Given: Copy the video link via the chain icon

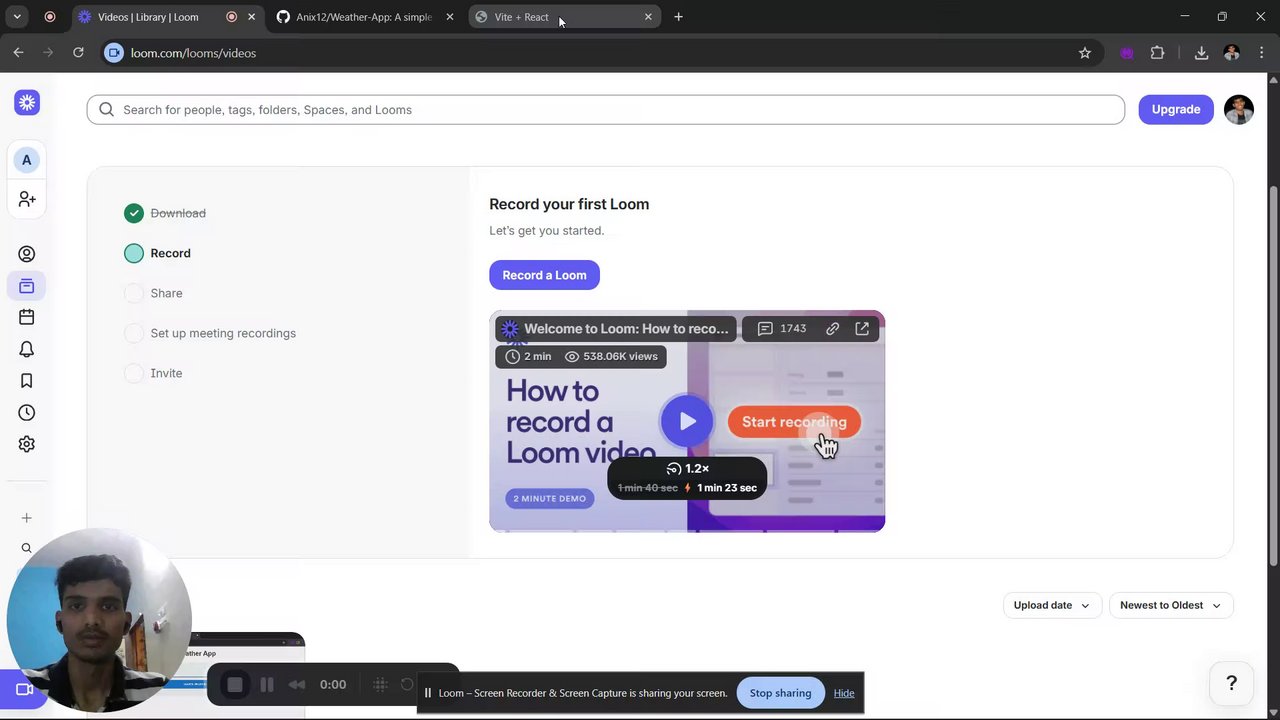Looking at the screenshot, I should tap(832, 329).
